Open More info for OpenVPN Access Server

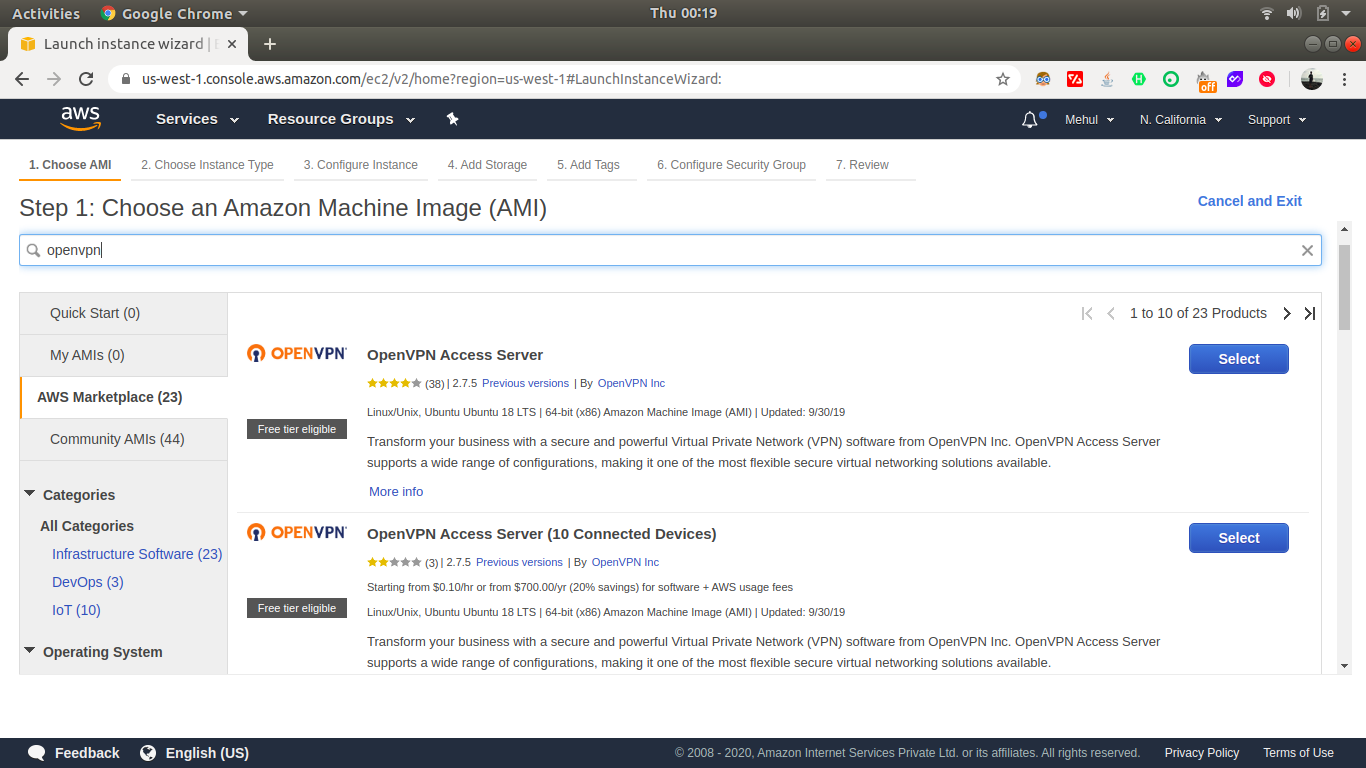(396, 491)
